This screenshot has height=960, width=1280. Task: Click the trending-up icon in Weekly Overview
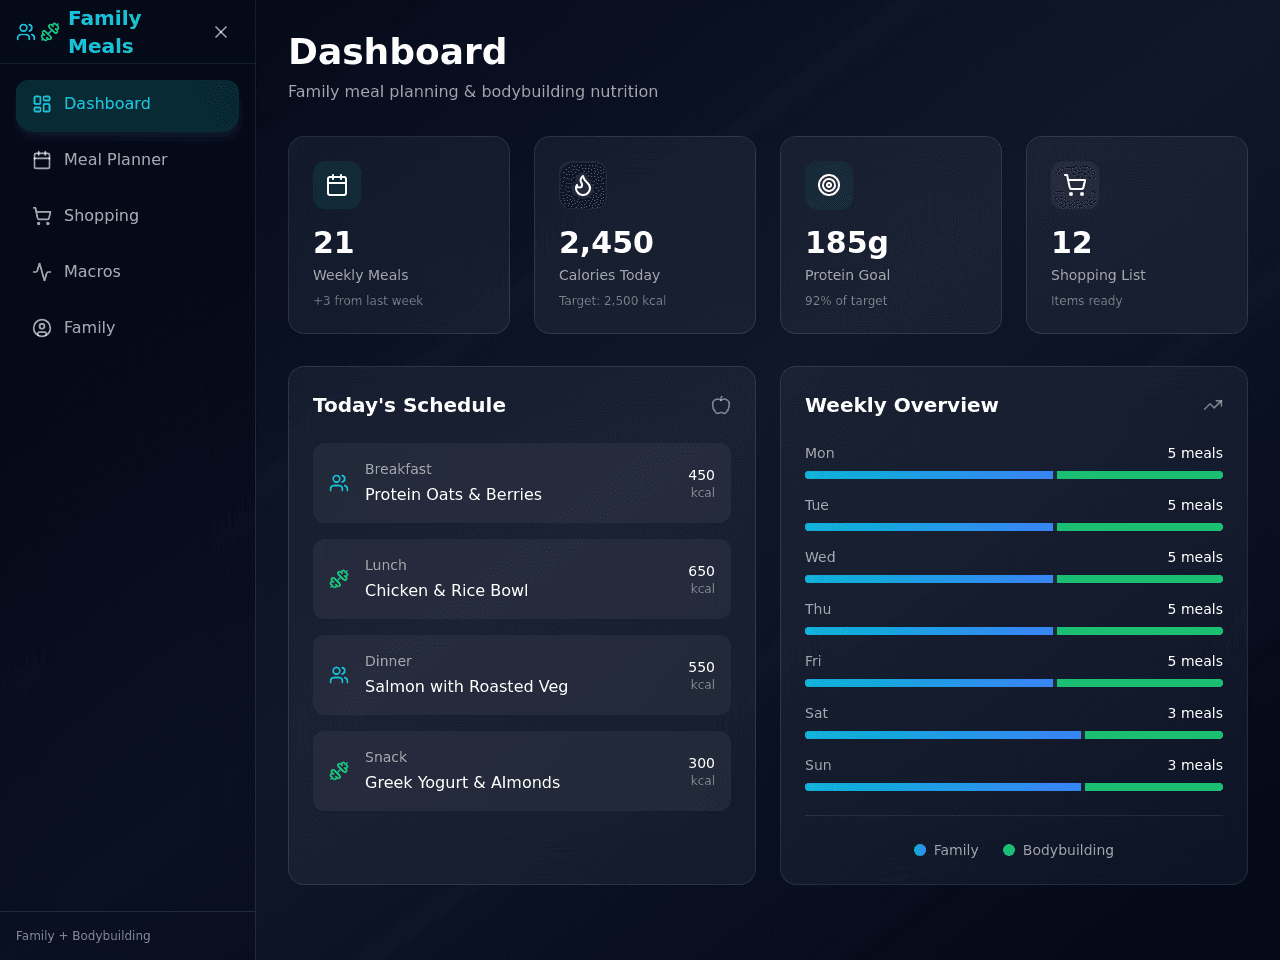point(1213,405)
